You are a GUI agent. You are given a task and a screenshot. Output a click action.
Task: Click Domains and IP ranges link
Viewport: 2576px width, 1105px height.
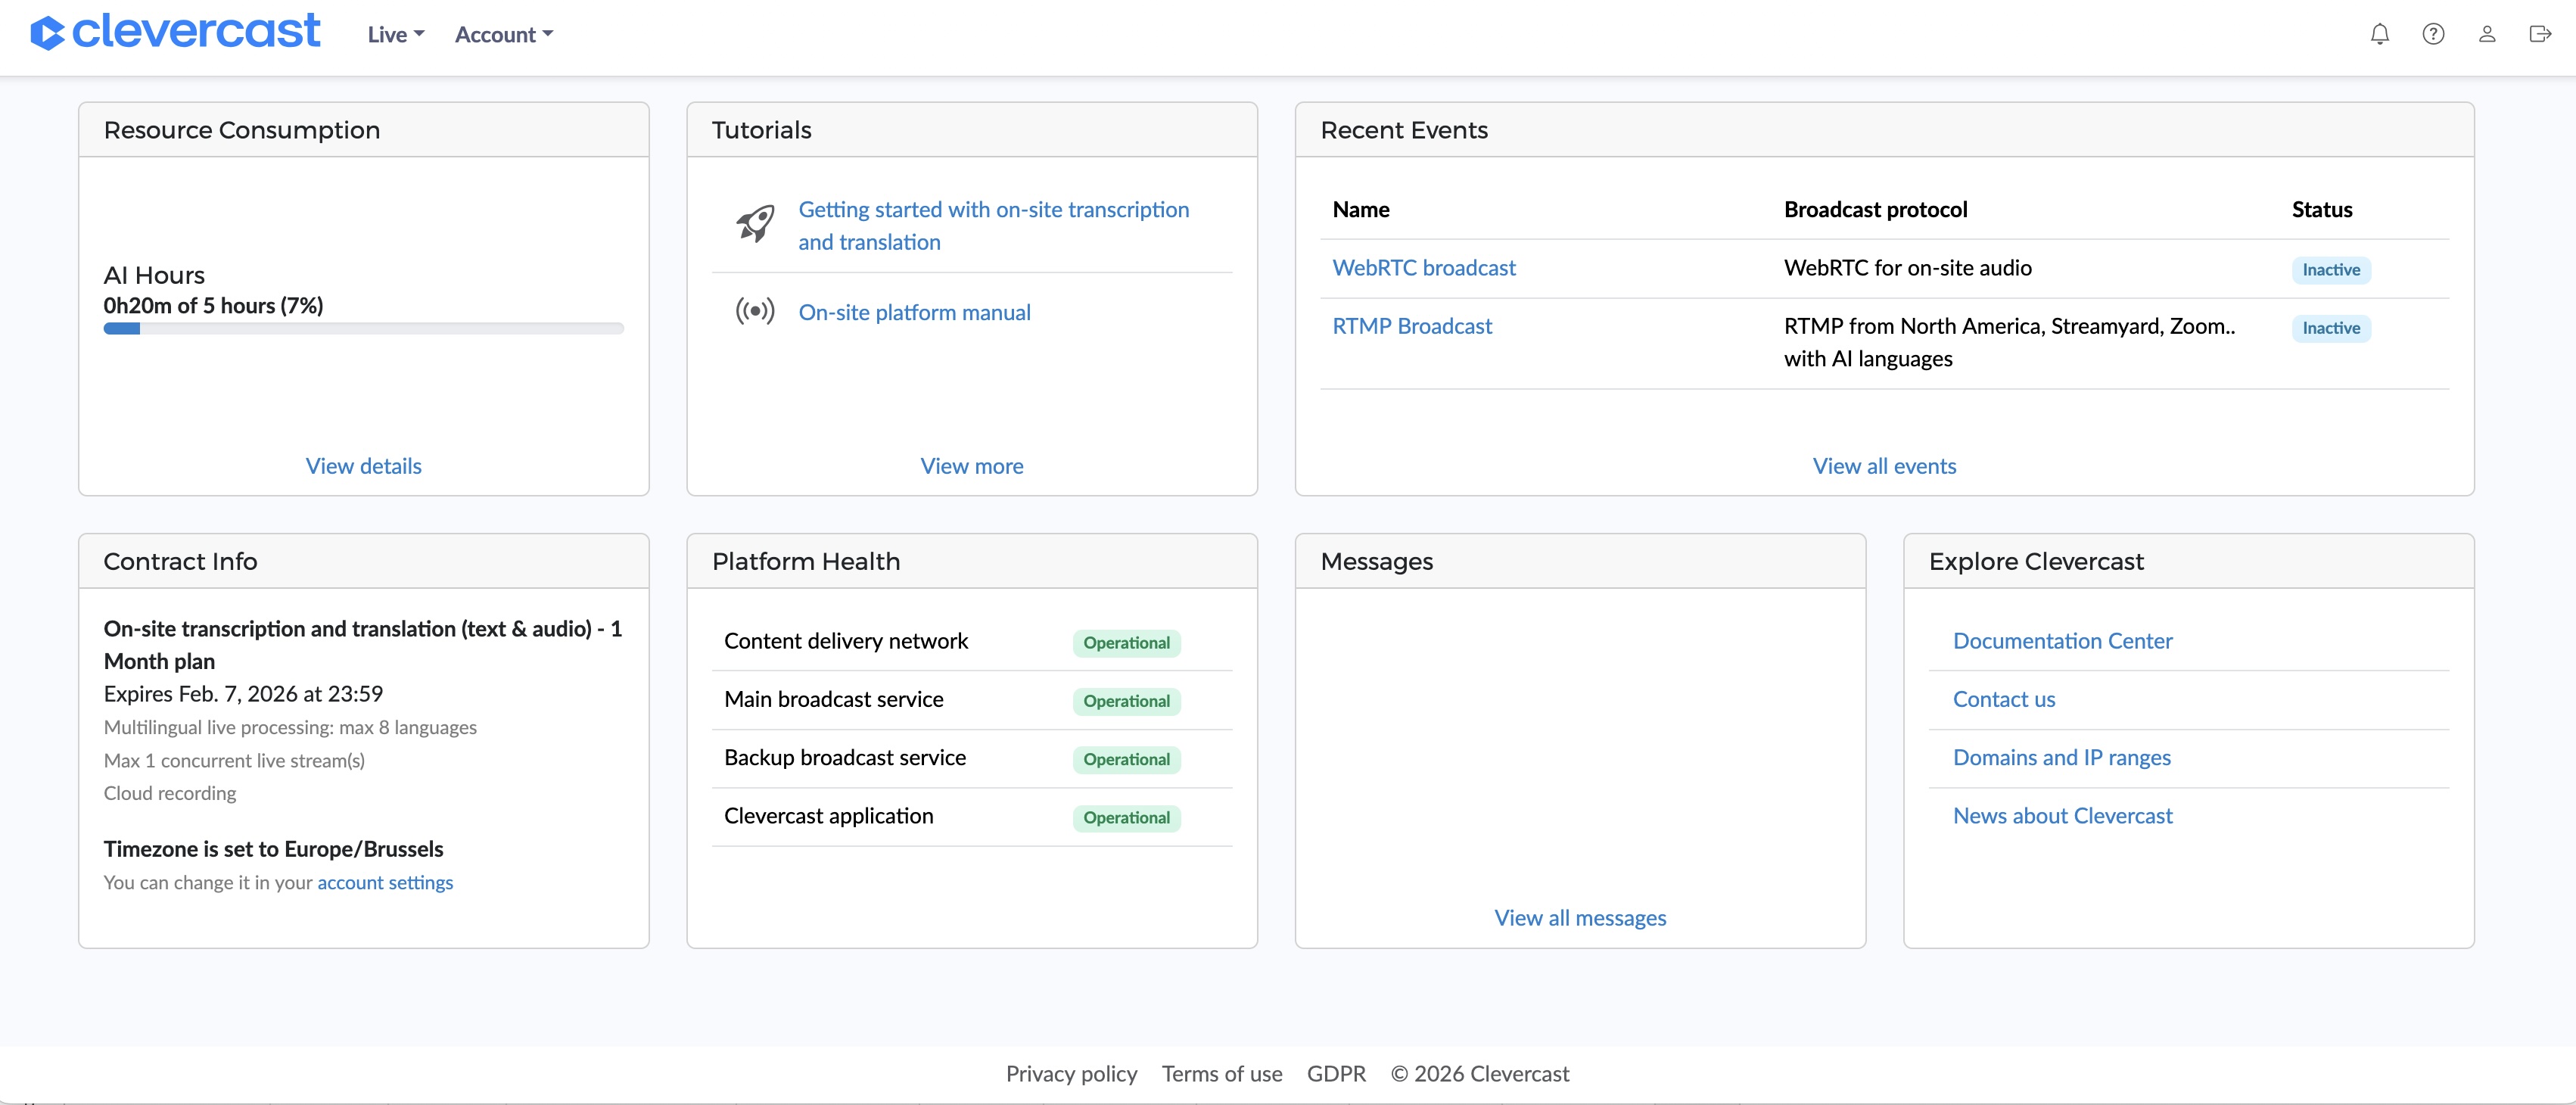[x=2061, y=758]
